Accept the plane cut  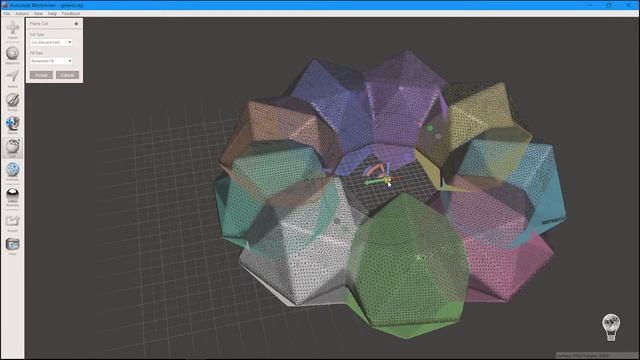(41, 75)
